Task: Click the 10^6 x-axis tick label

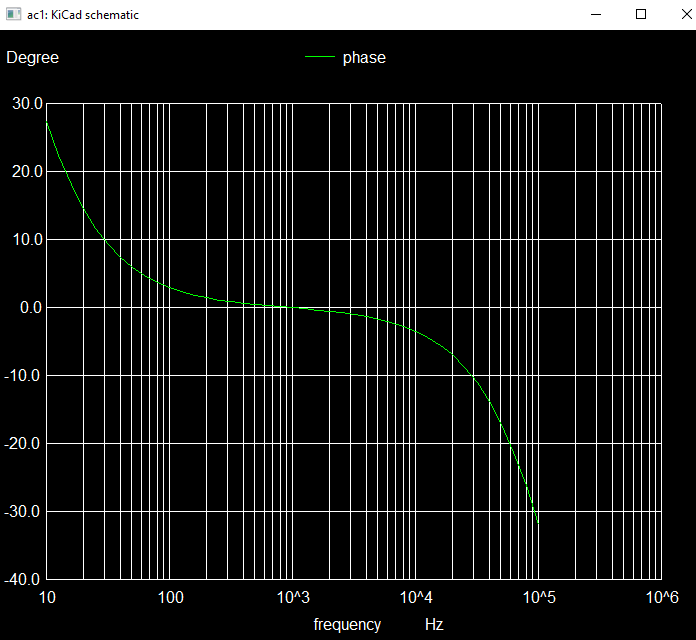Action: [x=662, y=597]
